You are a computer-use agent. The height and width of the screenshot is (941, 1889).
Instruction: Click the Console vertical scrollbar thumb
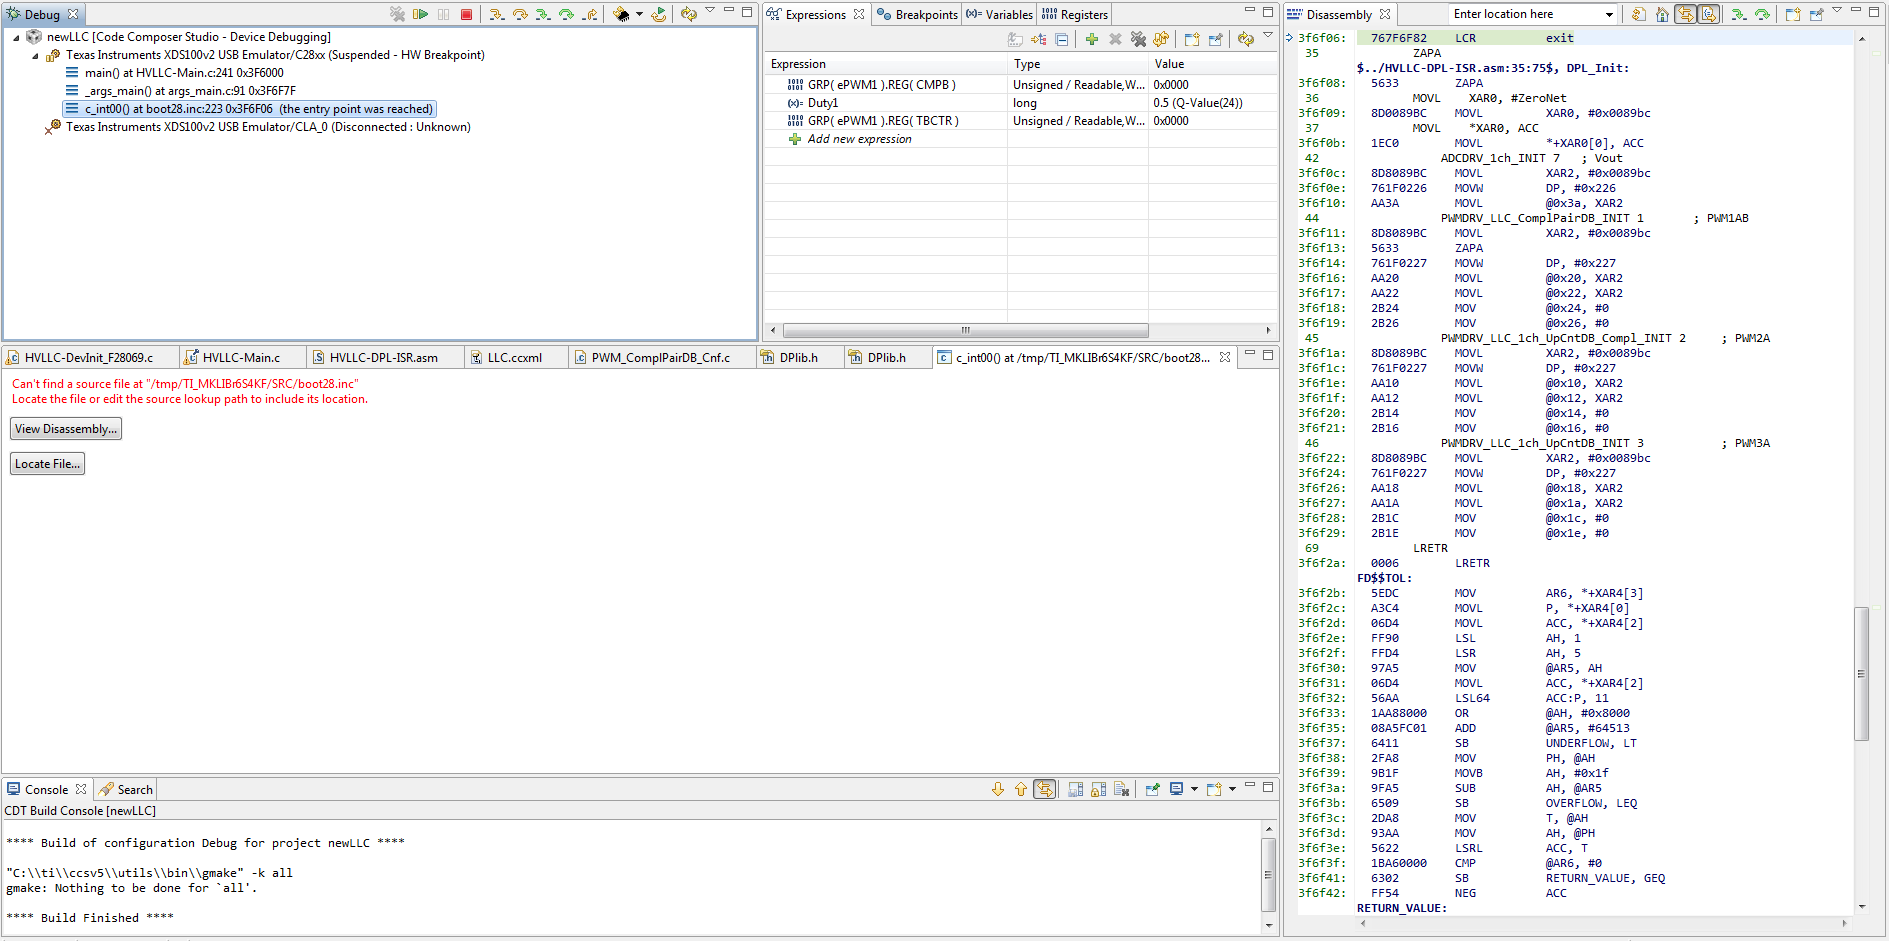click(1268, 875)
